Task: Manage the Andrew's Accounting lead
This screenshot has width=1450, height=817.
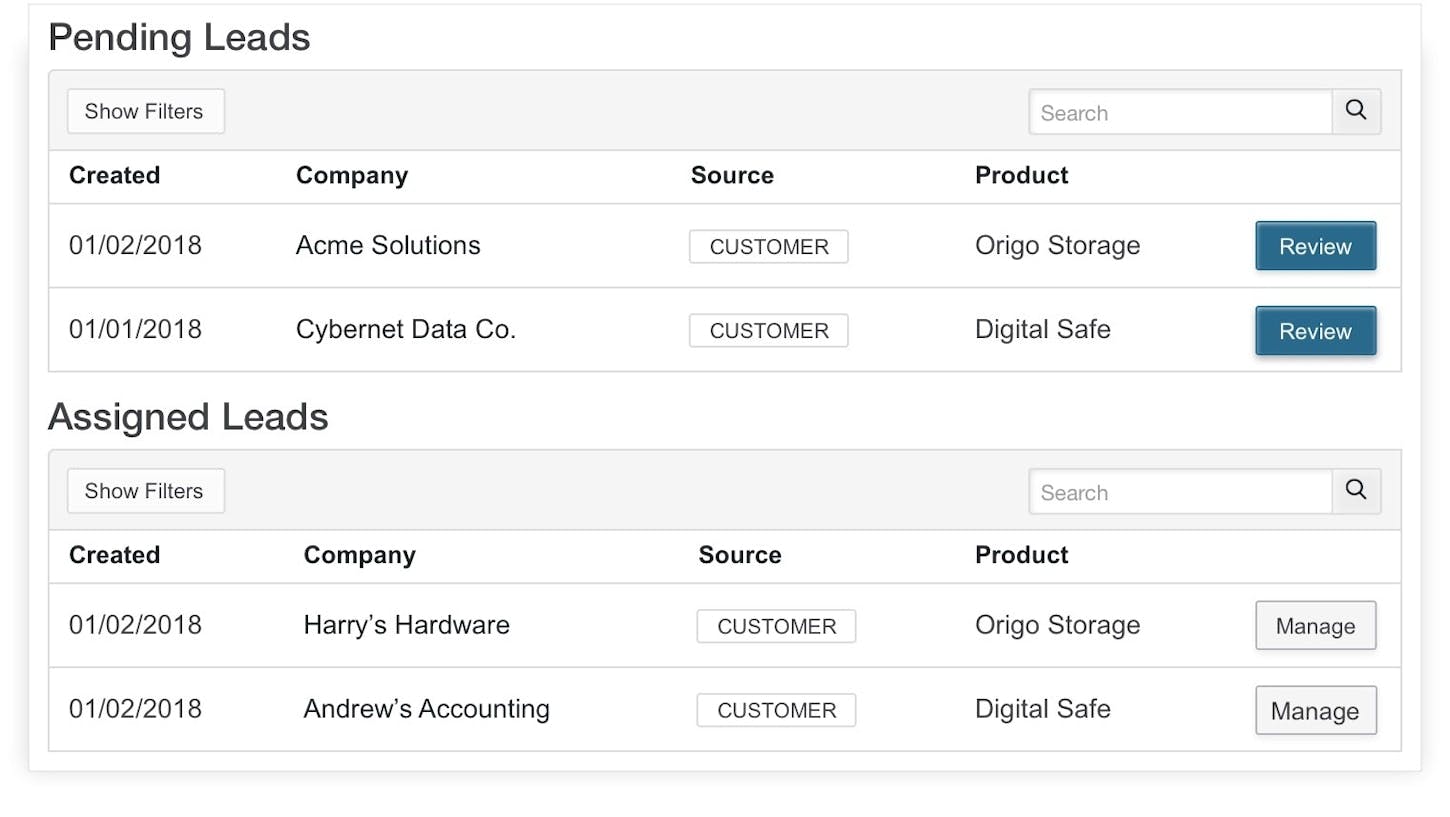Action: click(x=1315, y=711)
